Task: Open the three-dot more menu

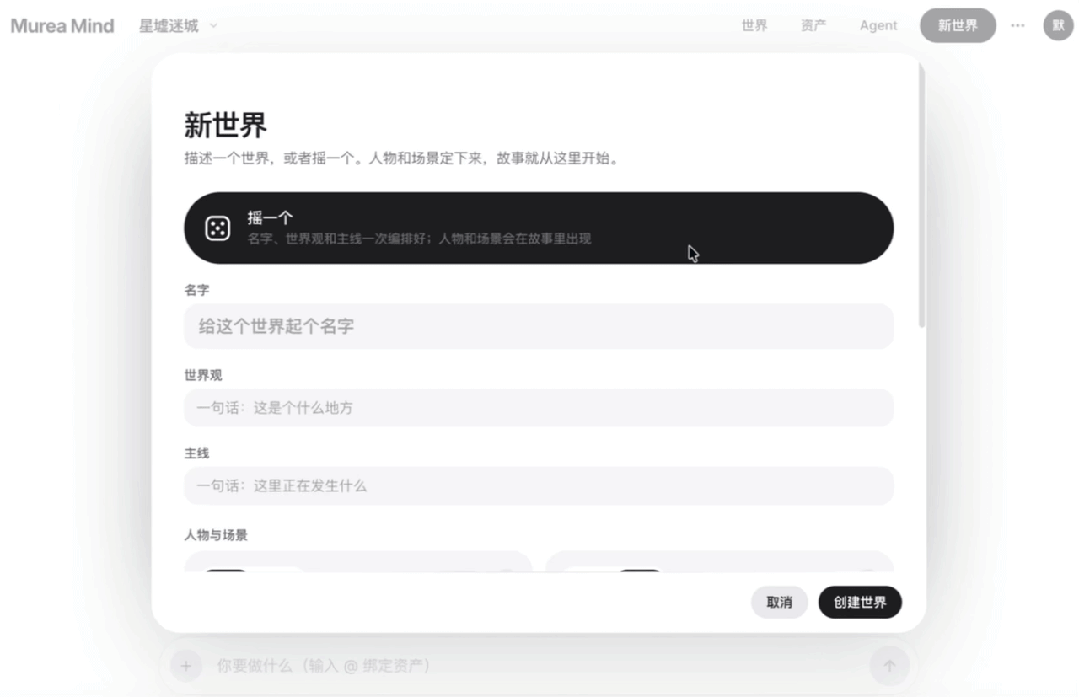Action: click(x=1018, y=25)
